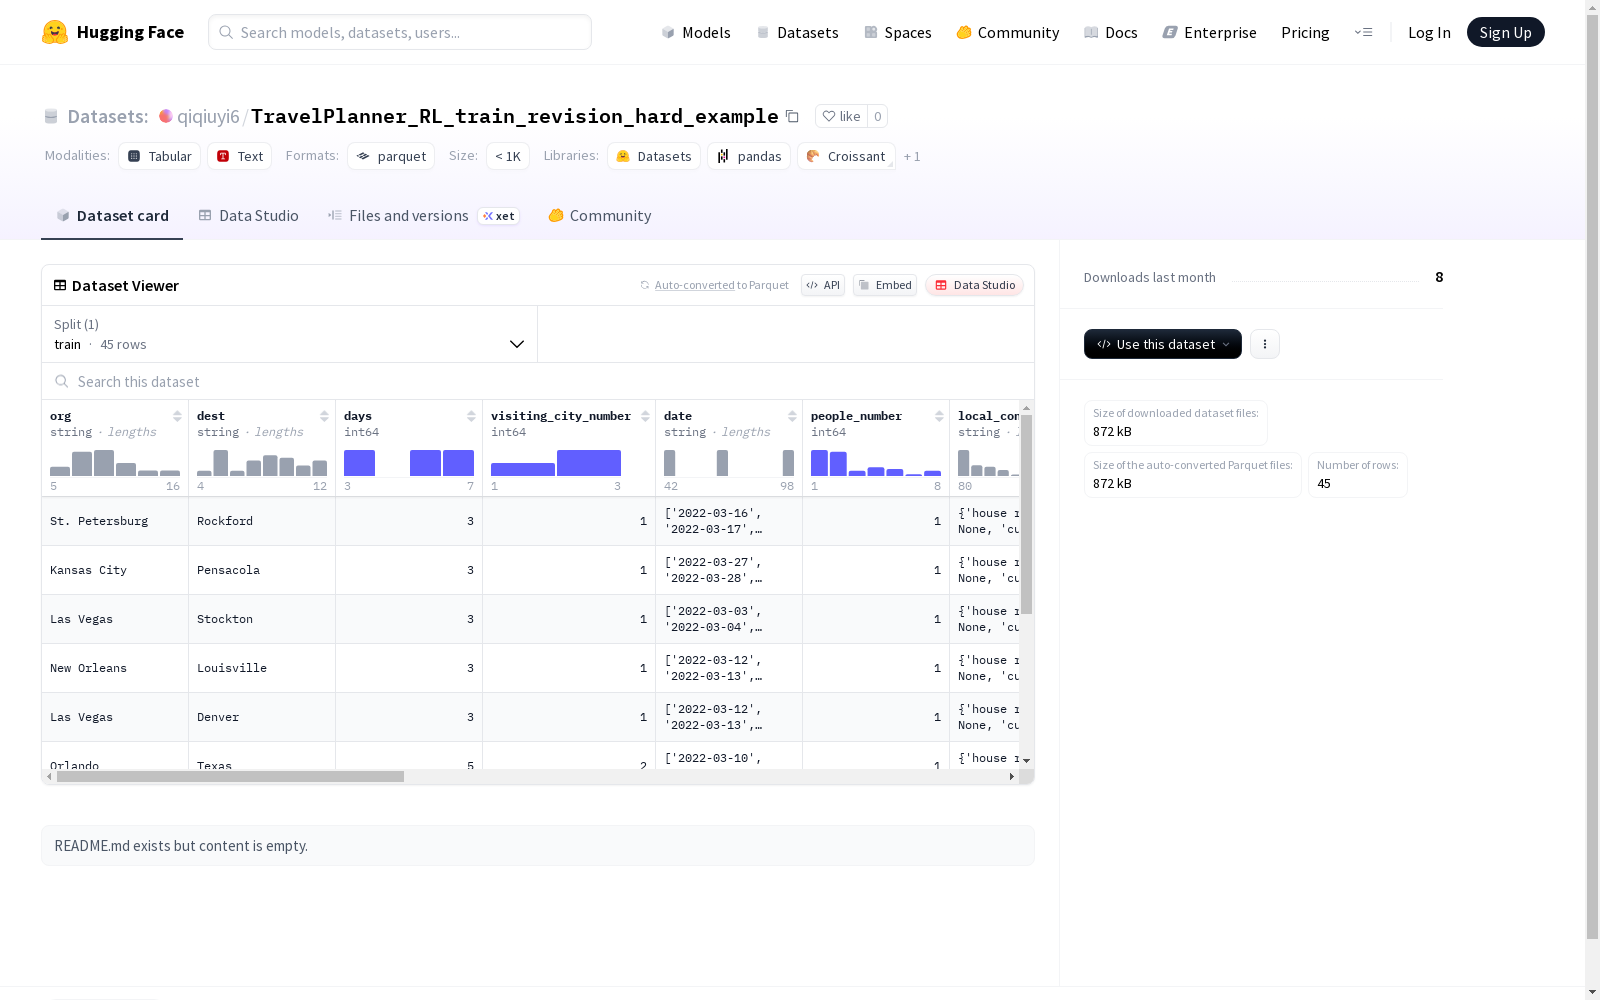Click the visiting_city_number histogram
1600x1000 pixels.
click(x=556, y=463)
